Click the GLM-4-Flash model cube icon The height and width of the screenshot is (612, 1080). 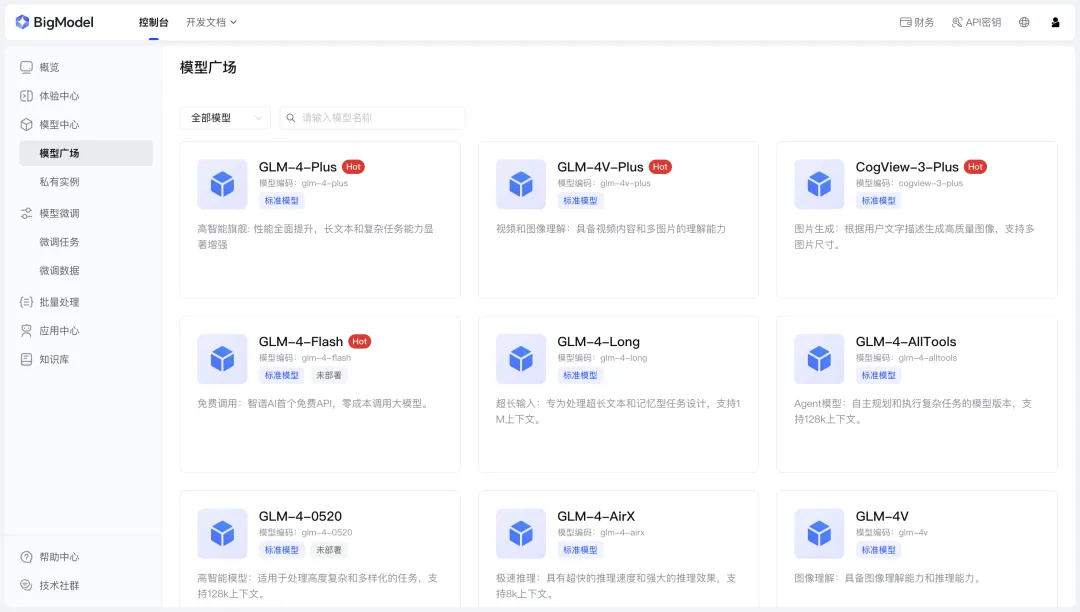(x=222, y=359)
